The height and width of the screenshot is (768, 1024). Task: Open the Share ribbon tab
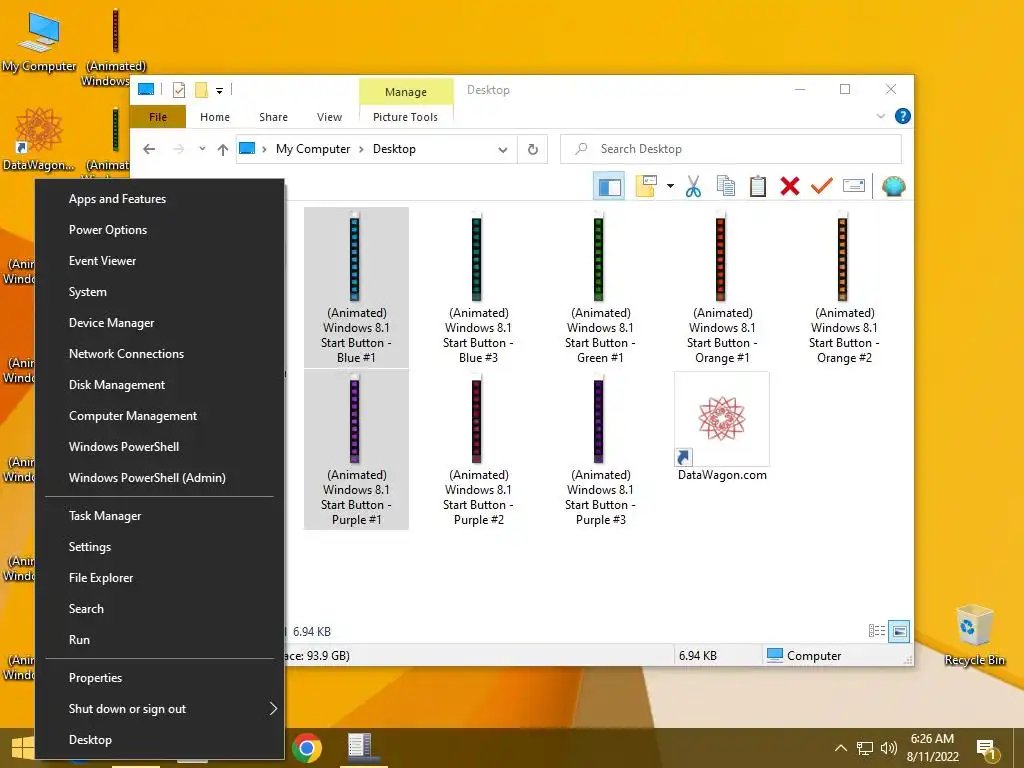point(273,117)
